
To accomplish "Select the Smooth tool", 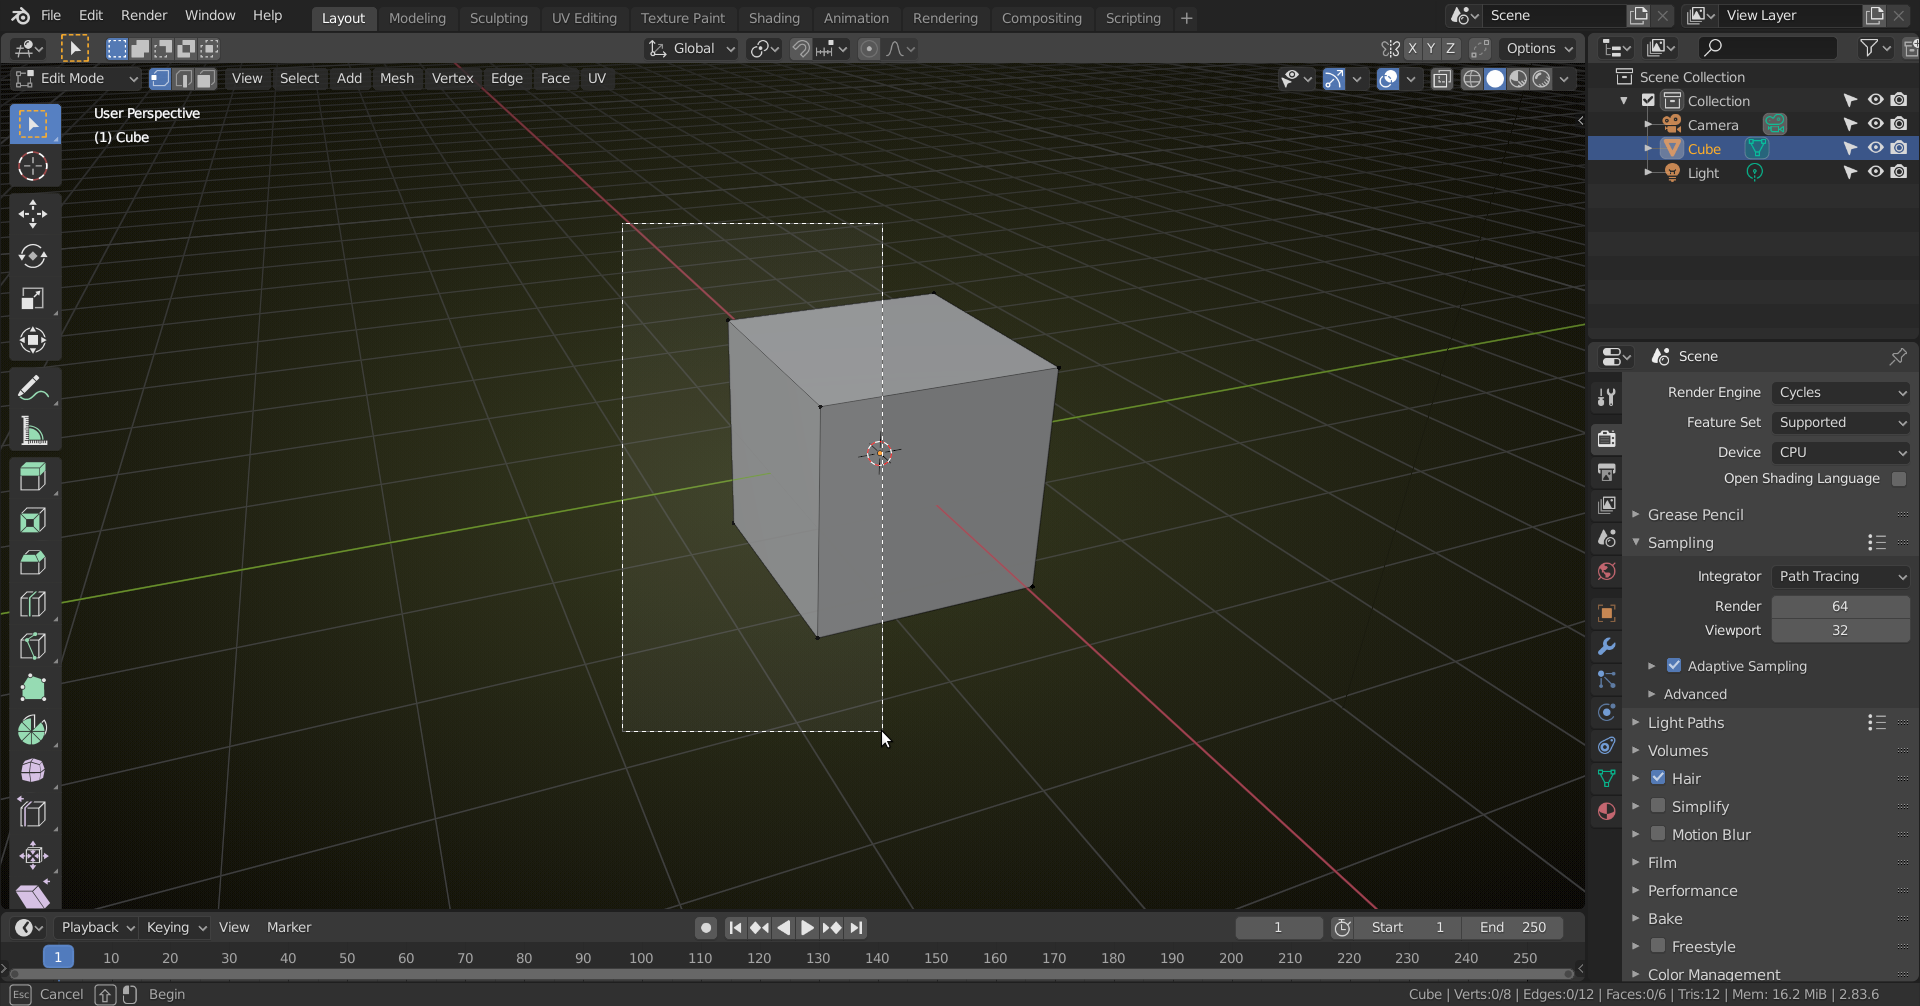I will [x=33, y=772].
